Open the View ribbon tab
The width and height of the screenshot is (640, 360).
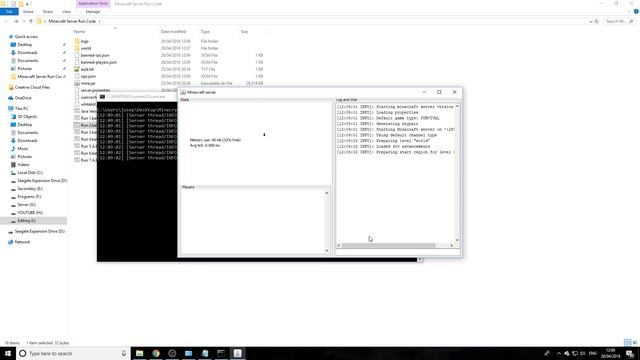pyautogui.click(x=66, y=12)
